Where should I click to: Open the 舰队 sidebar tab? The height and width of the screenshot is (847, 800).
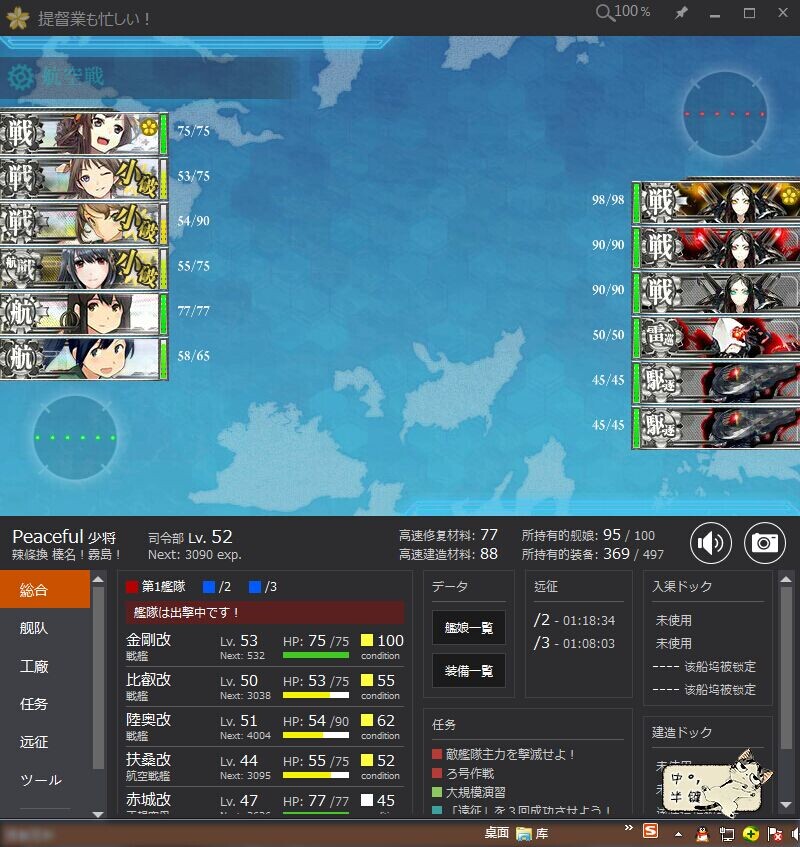pyautogui.click(x=33, y=628)
